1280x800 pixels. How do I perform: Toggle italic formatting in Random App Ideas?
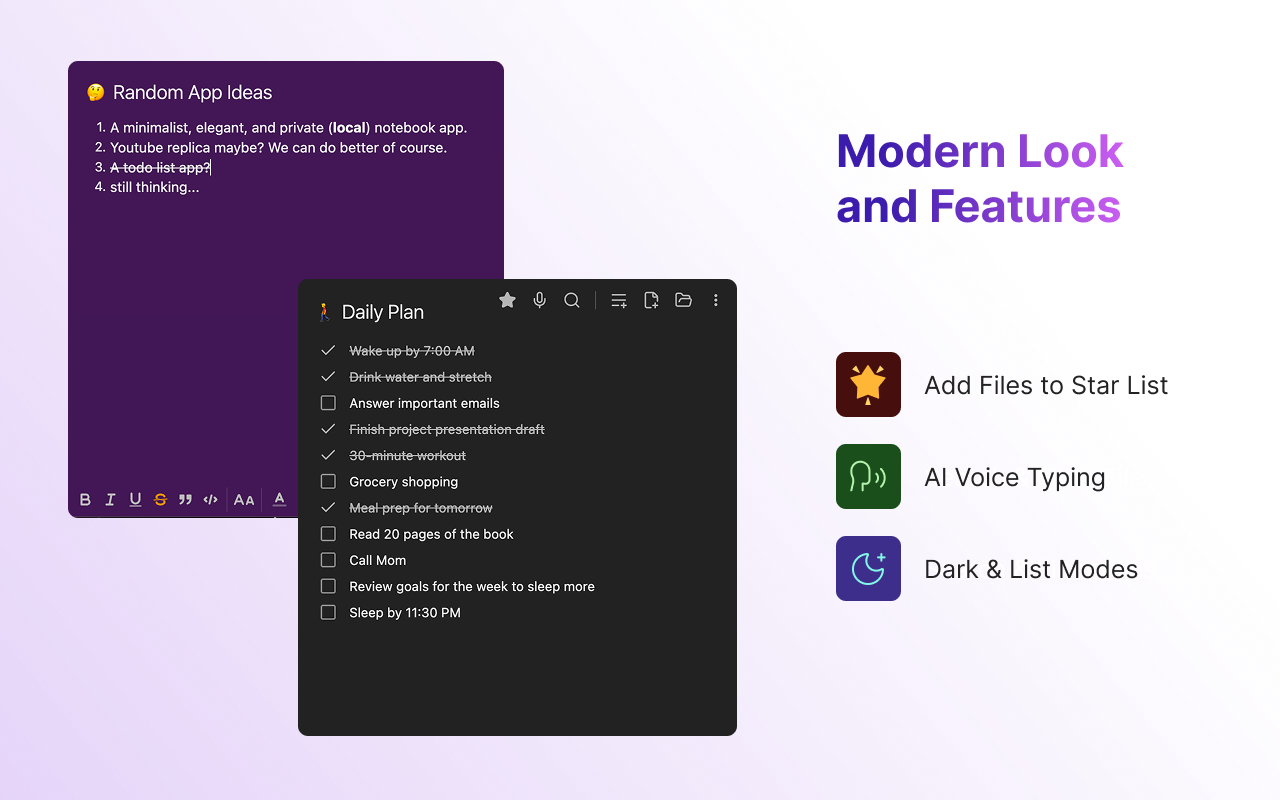(x=110, y=500)
